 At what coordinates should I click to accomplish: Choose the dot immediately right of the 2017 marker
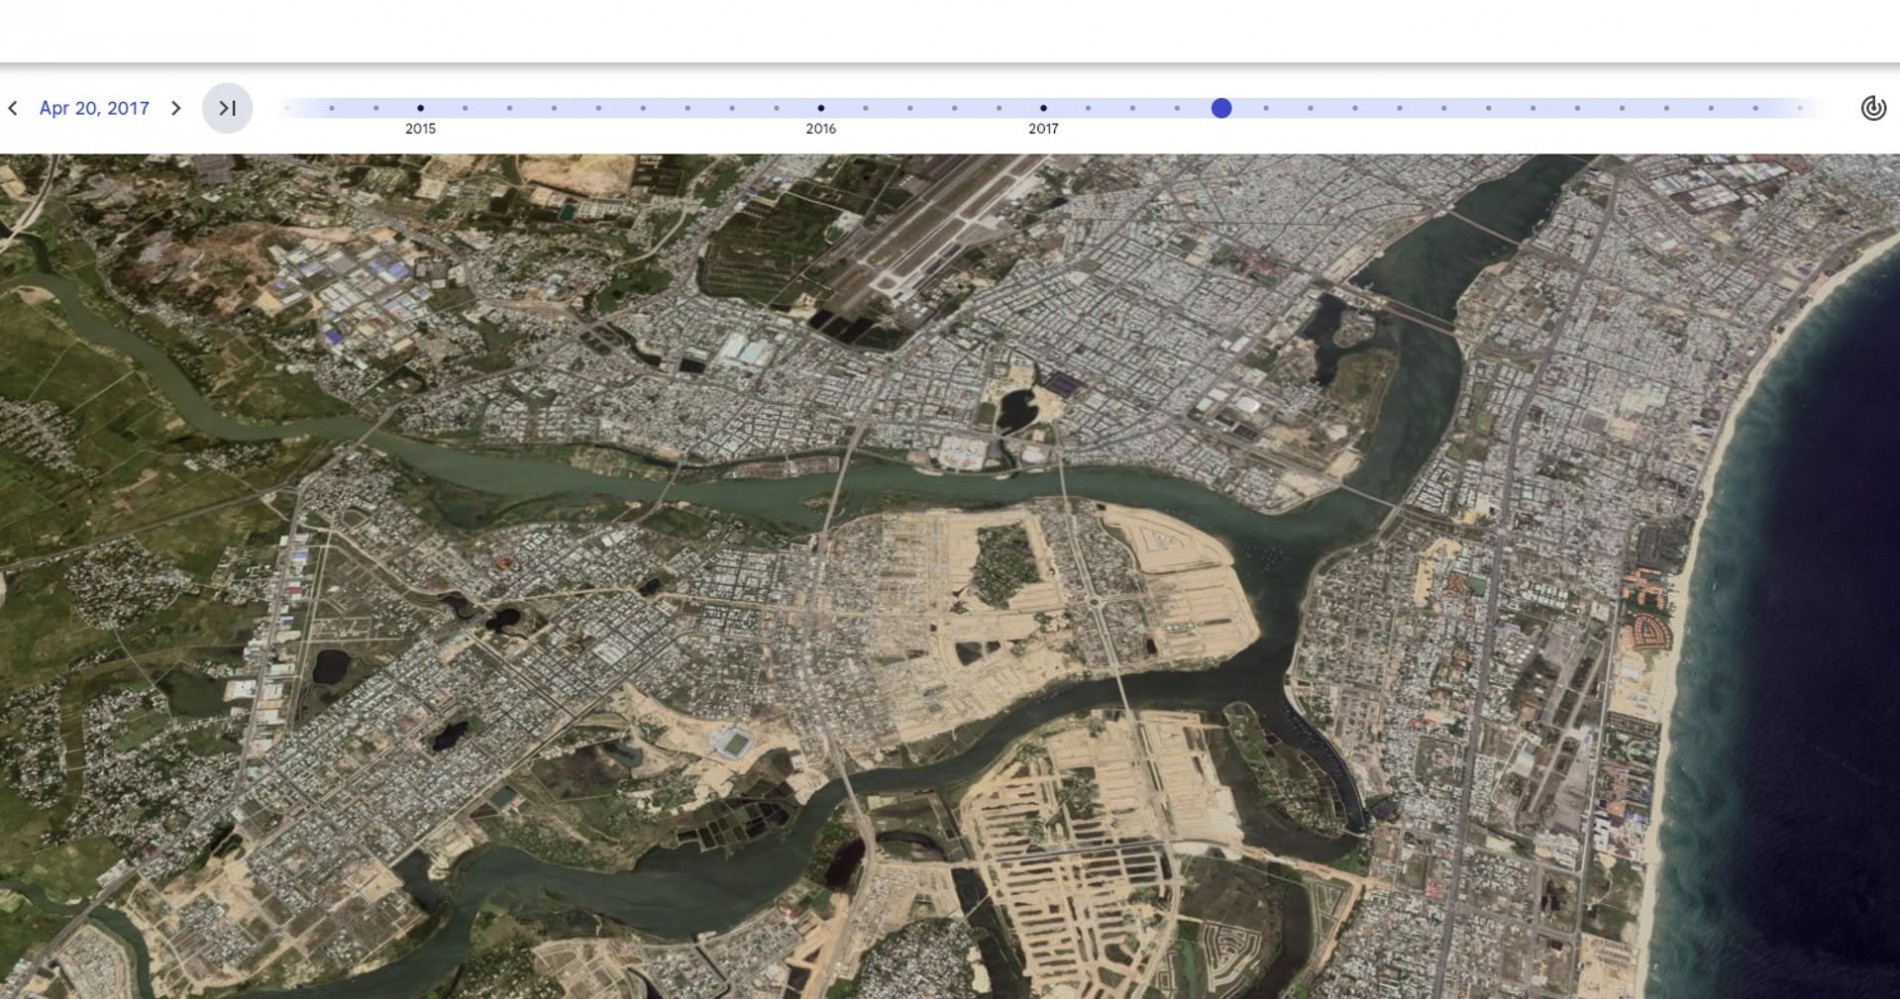tap(1088, 108)
